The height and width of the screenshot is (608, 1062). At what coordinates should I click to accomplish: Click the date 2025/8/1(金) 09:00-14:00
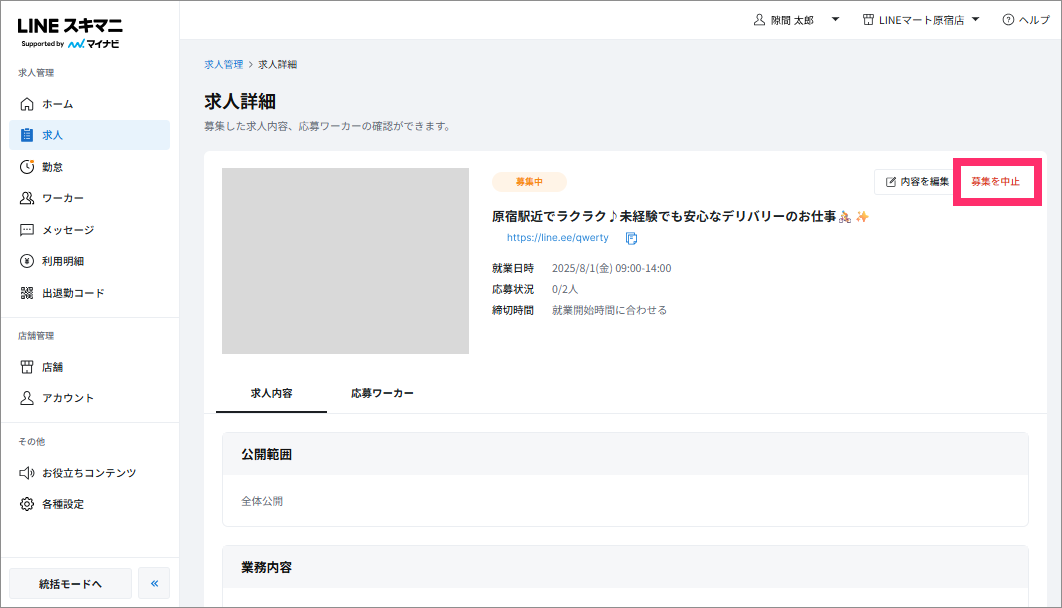click(x=612, y=268)
